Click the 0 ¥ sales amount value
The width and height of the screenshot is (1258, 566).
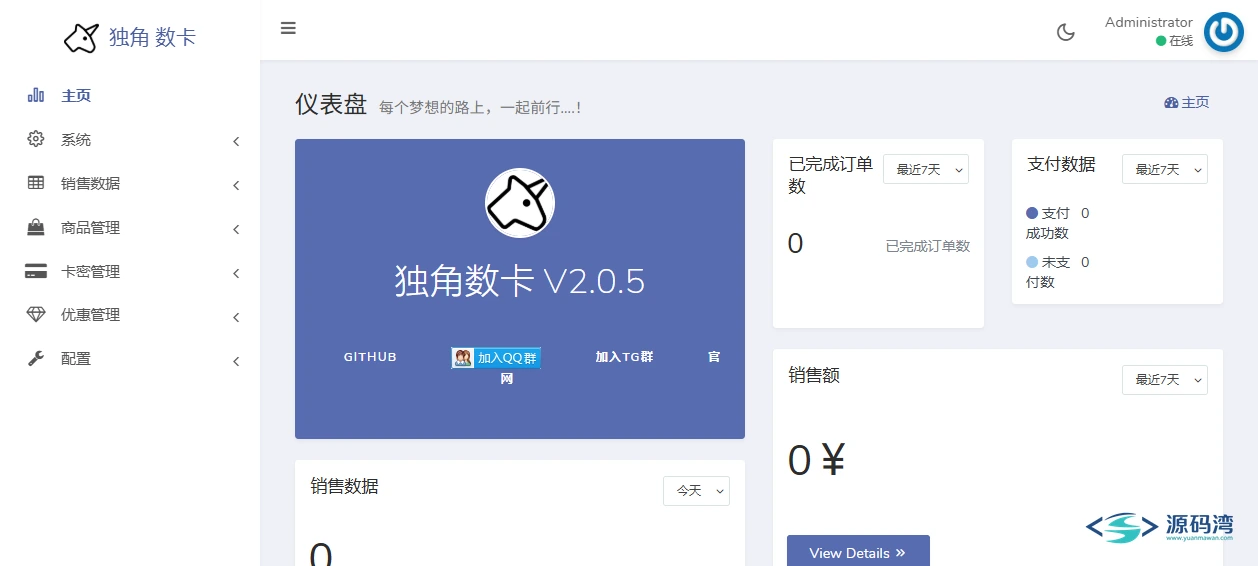tap(817, 460)
